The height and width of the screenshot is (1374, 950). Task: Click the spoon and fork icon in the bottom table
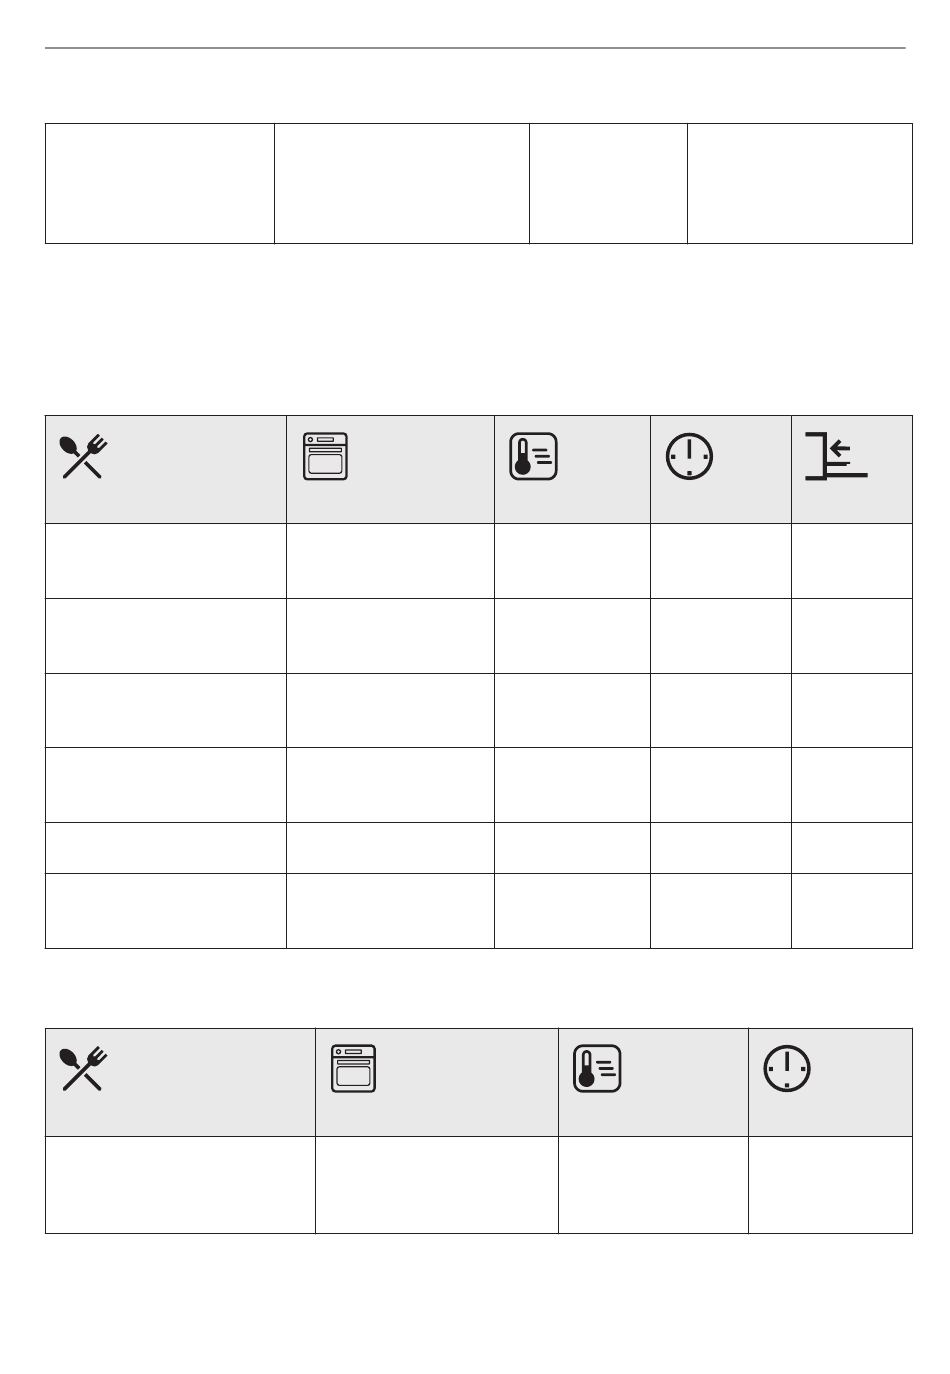[83, 1069]
